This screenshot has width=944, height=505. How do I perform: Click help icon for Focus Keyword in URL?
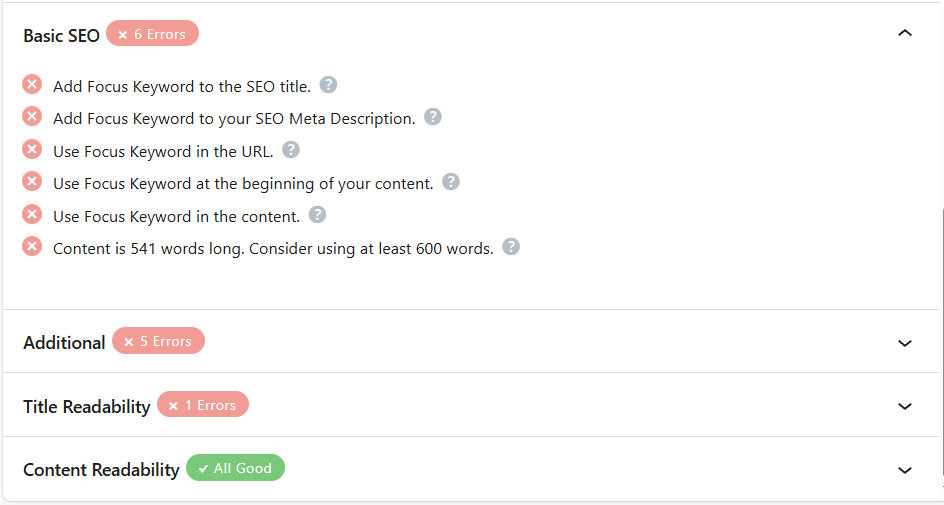tap(291, 150)
